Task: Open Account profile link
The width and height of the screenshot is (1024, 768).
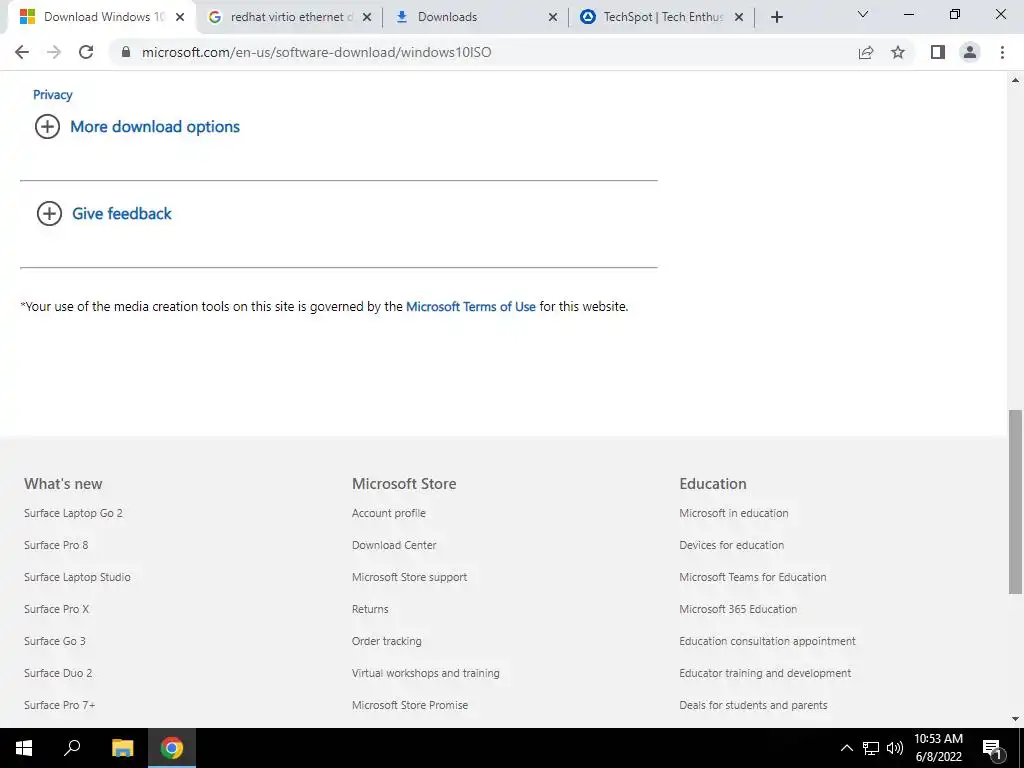Action: coord(389,513)
